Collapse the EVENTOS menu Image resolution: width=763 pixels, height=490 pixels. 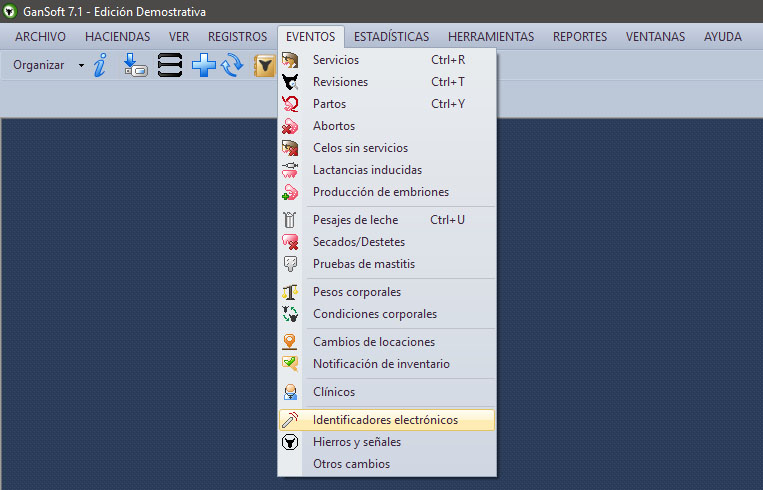coord(310,36)
